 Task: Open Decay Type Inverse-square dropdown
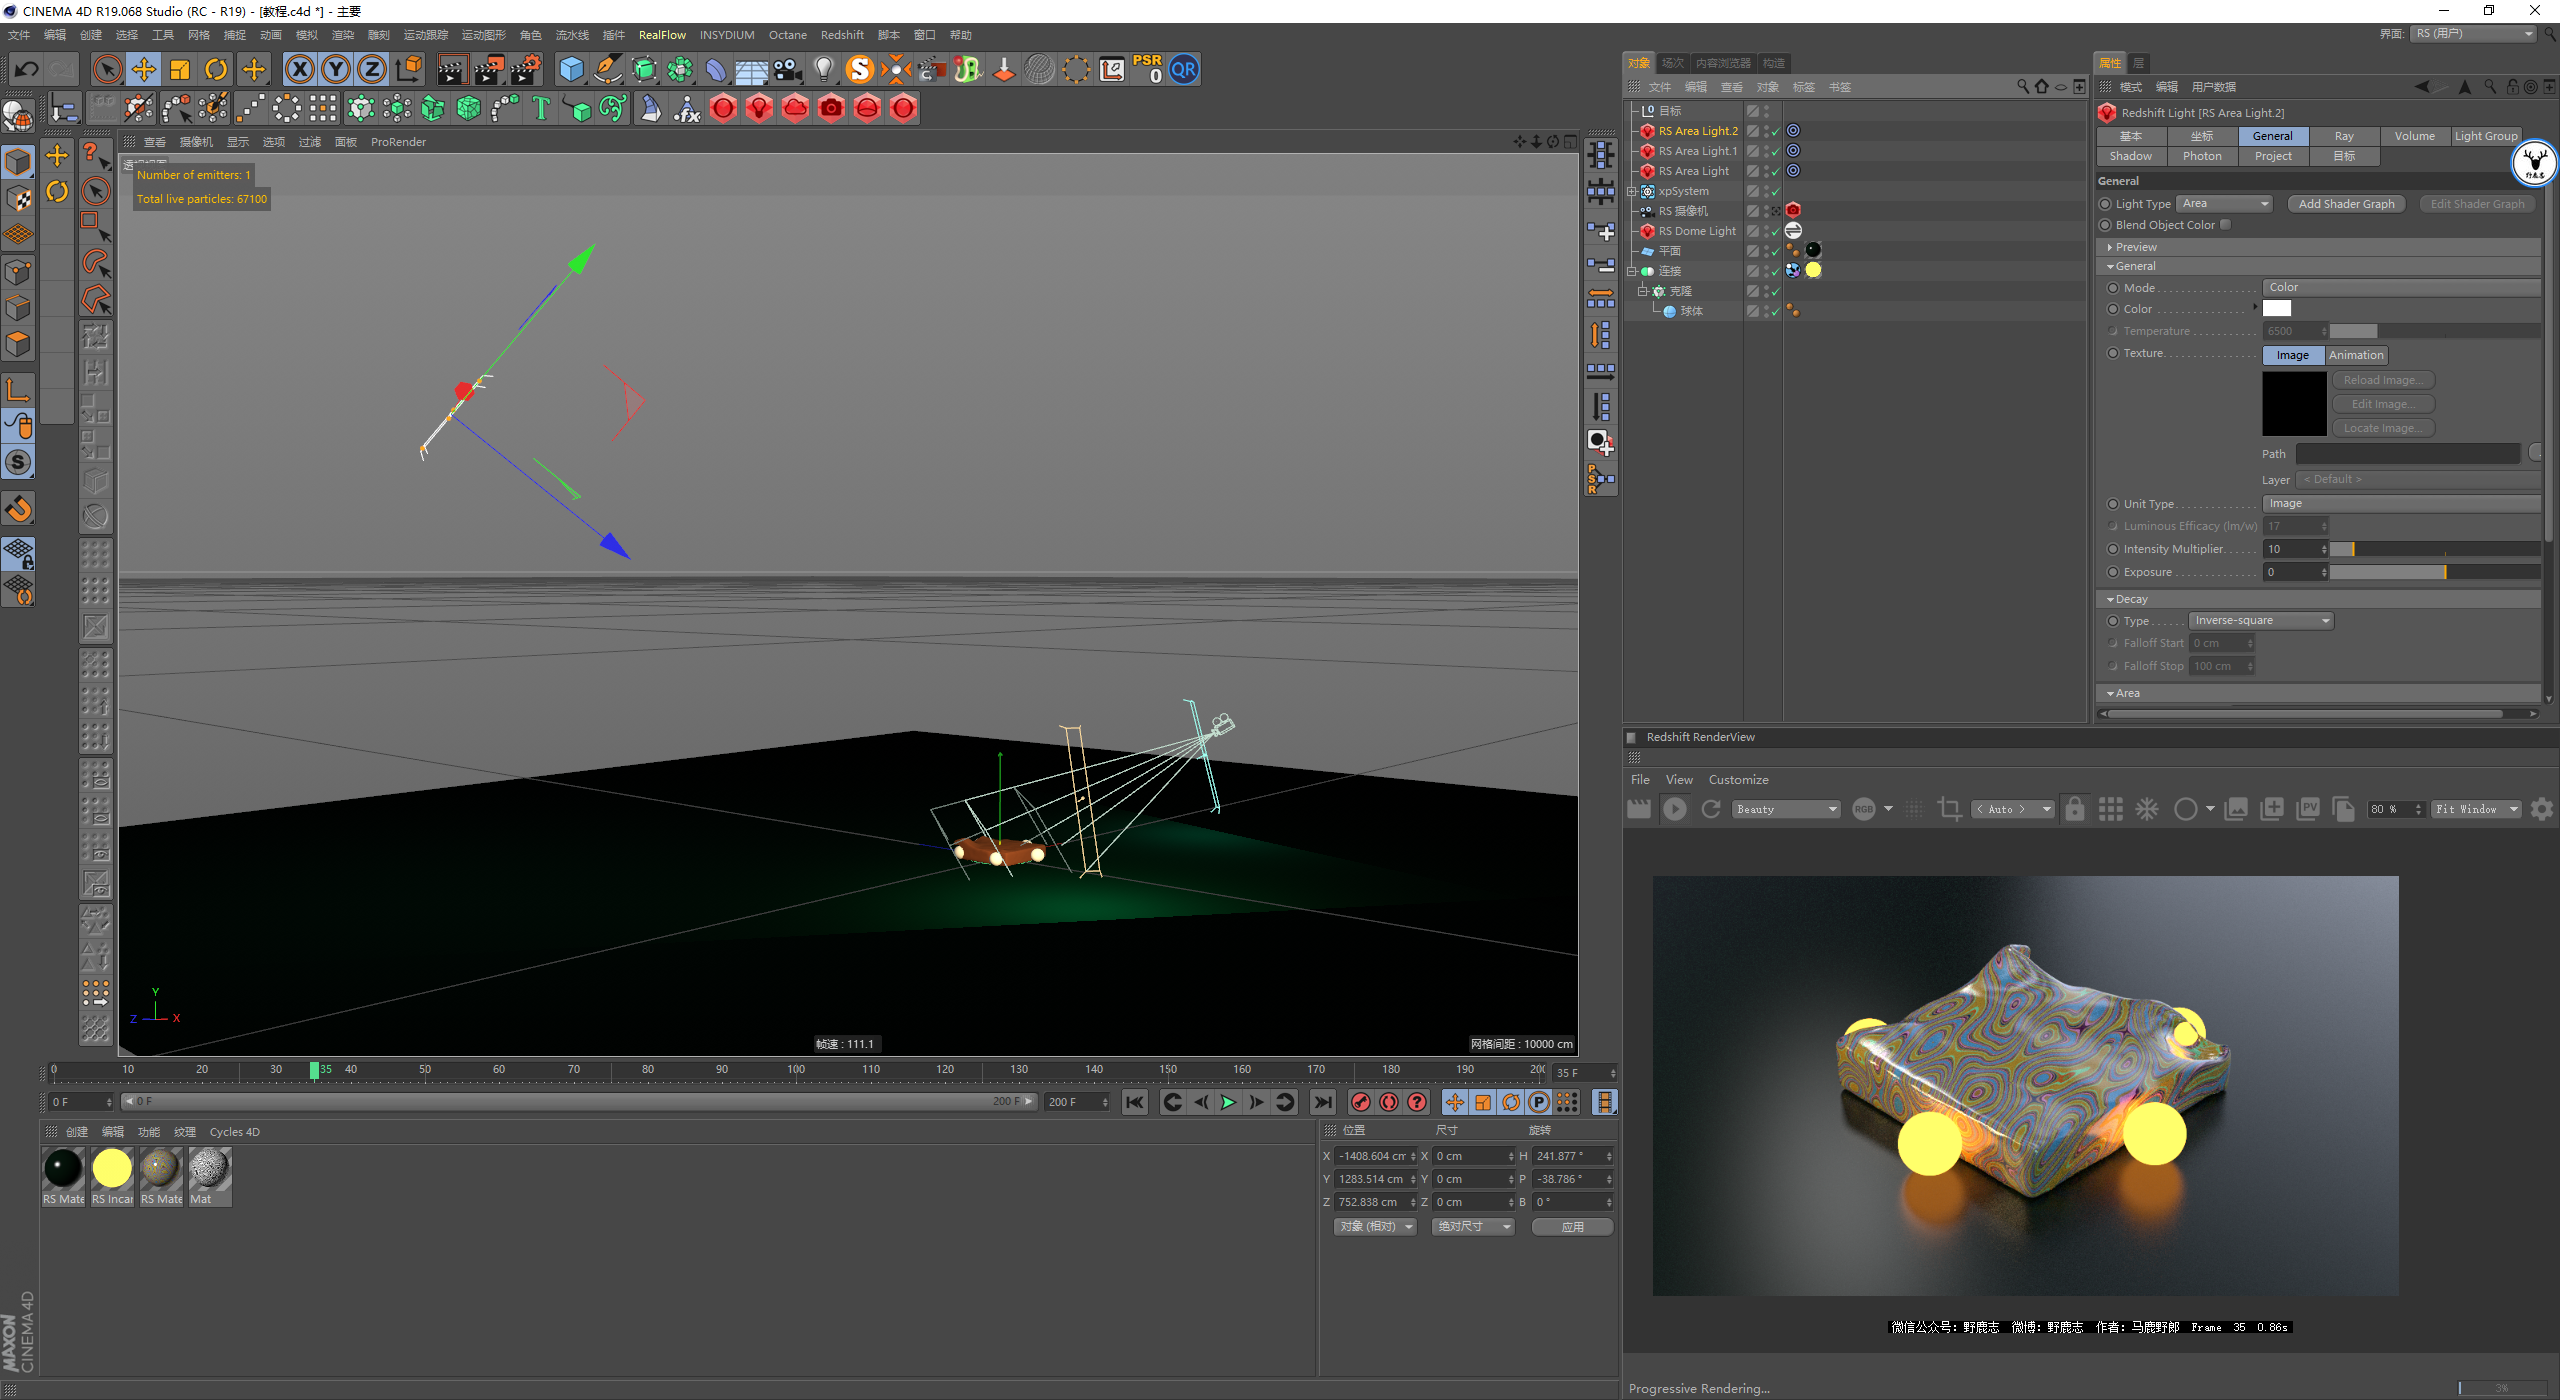(x=2260, y=621)
